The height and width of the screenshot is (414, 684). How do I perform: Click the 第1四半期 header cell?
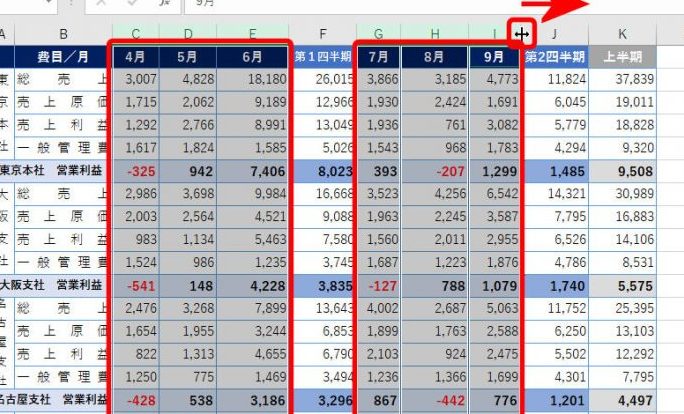(x=323, y=57)
